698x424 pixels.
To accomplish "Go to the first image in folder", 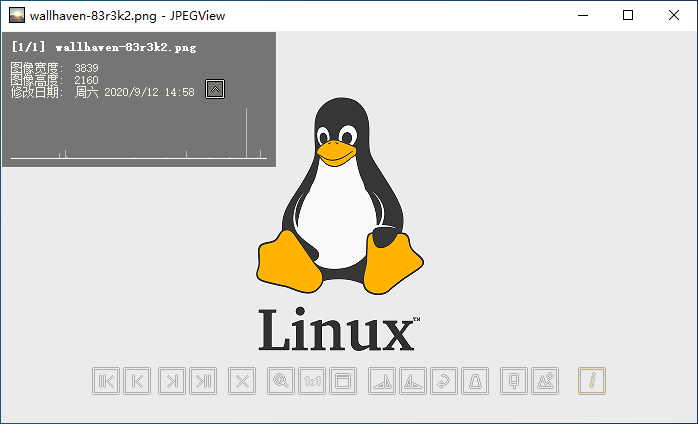I will point(106,381).
